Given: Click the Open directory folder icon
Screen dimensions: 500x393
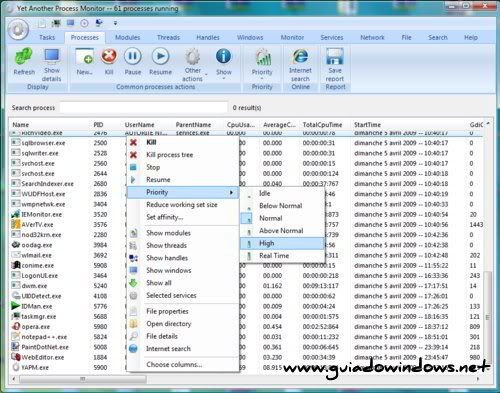Looking at the screenshot, I should (133, 324).
